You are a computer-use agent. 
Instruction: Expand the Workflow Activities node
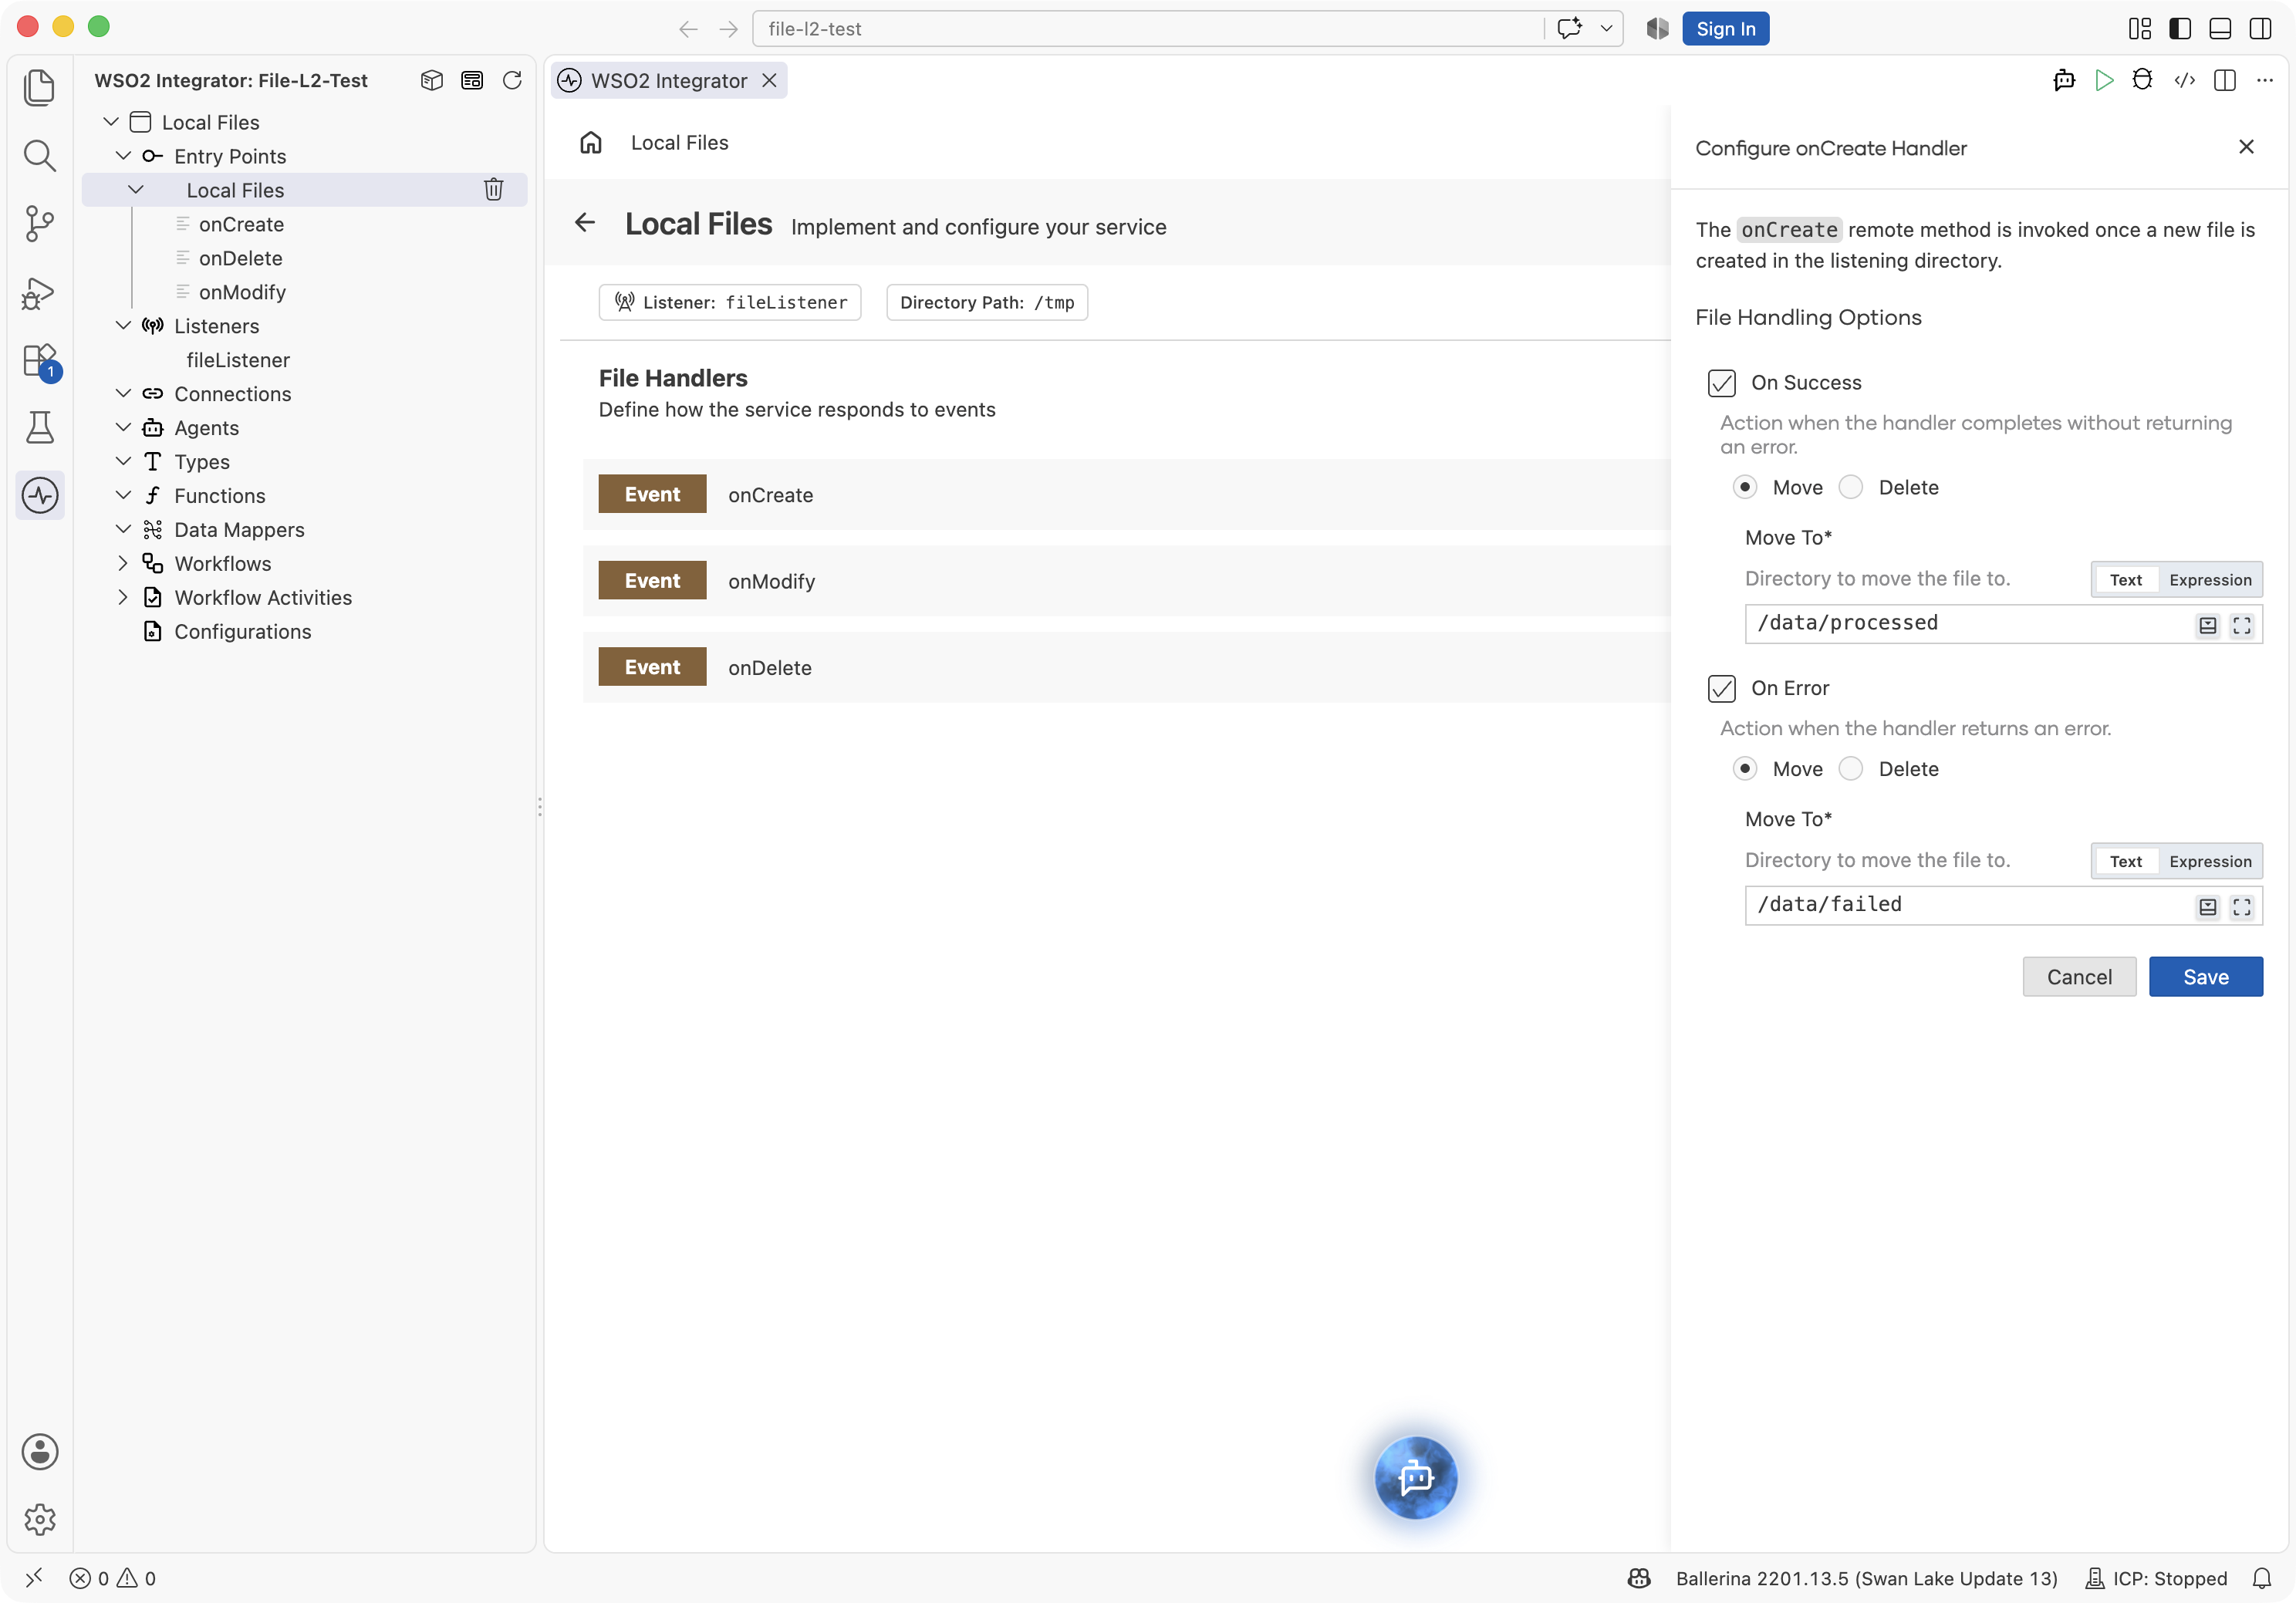123,597
